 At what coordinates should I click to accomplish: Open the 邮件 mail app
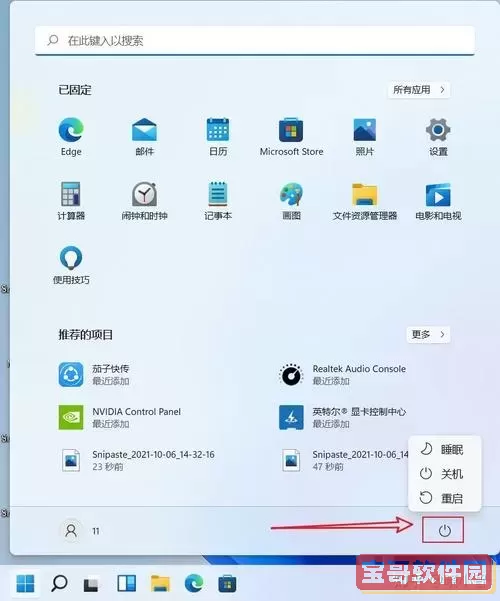click(144, 137)
